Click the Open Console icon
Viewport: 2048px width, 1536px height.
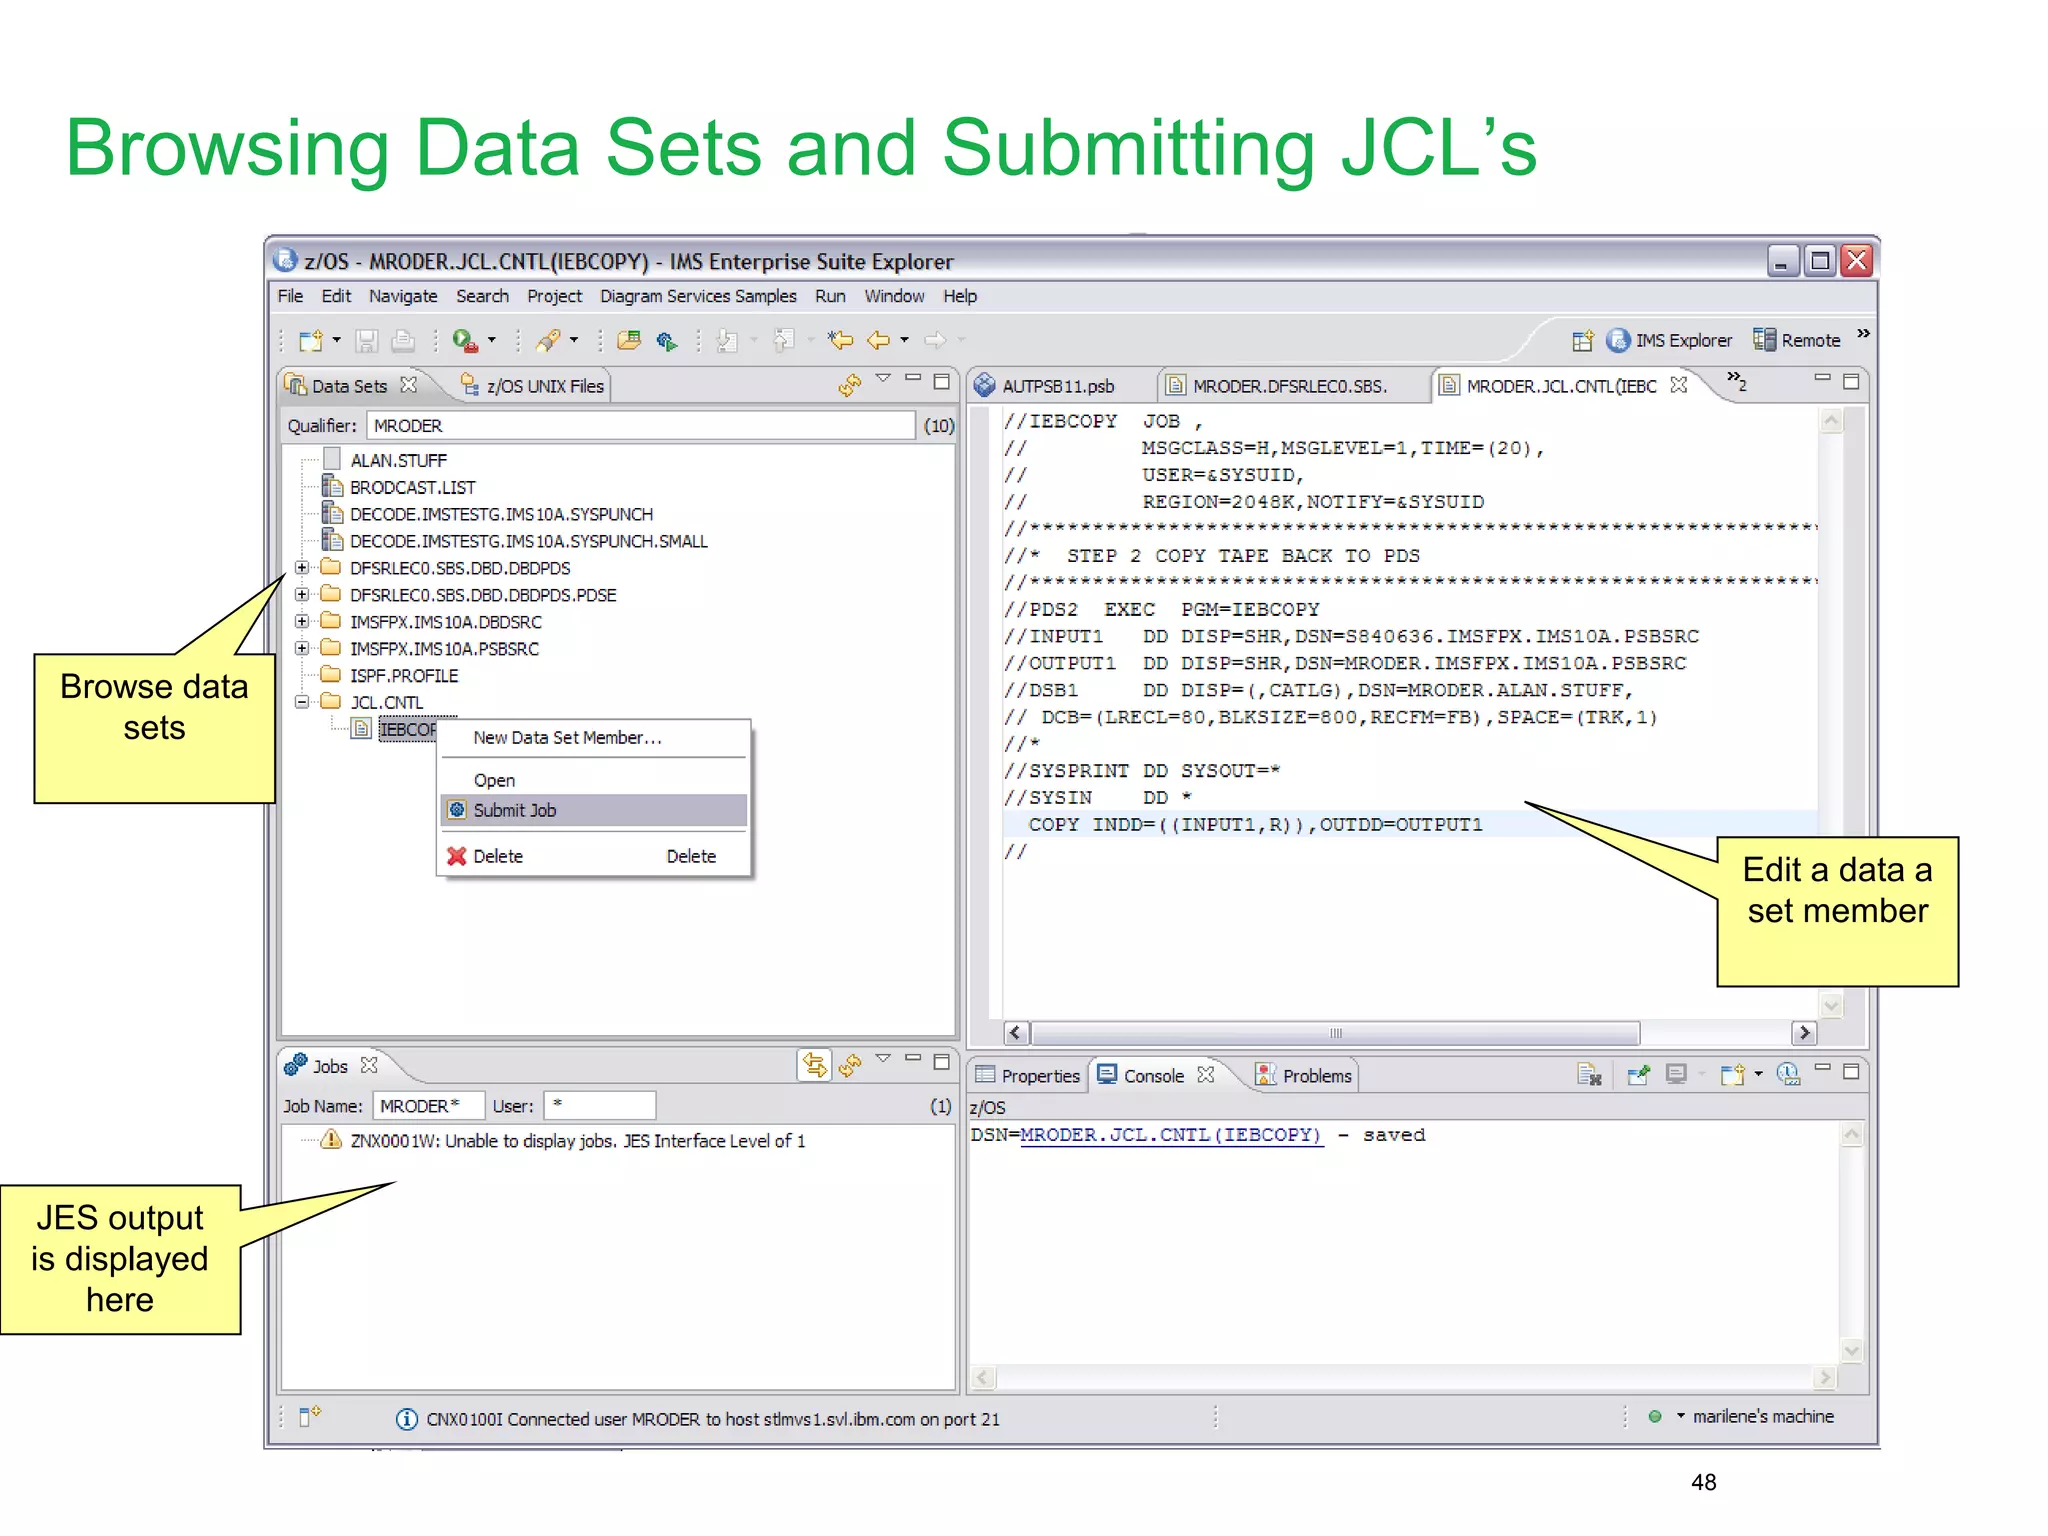click(1732, 1075)
